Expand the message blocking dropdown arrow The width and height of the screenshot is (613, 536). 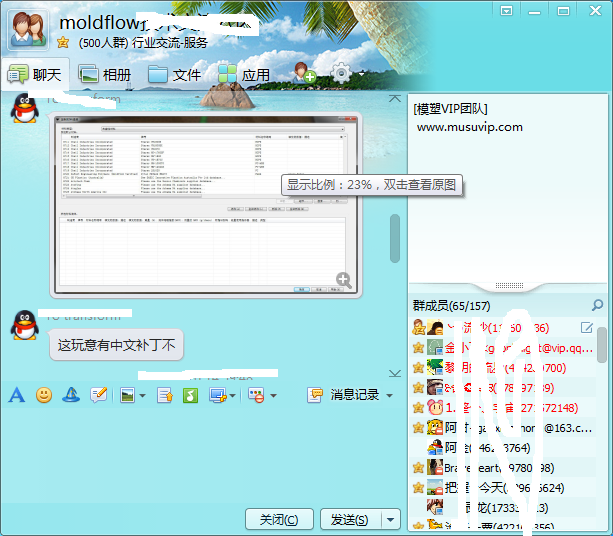pyautogui.click(x=273, y=396)
